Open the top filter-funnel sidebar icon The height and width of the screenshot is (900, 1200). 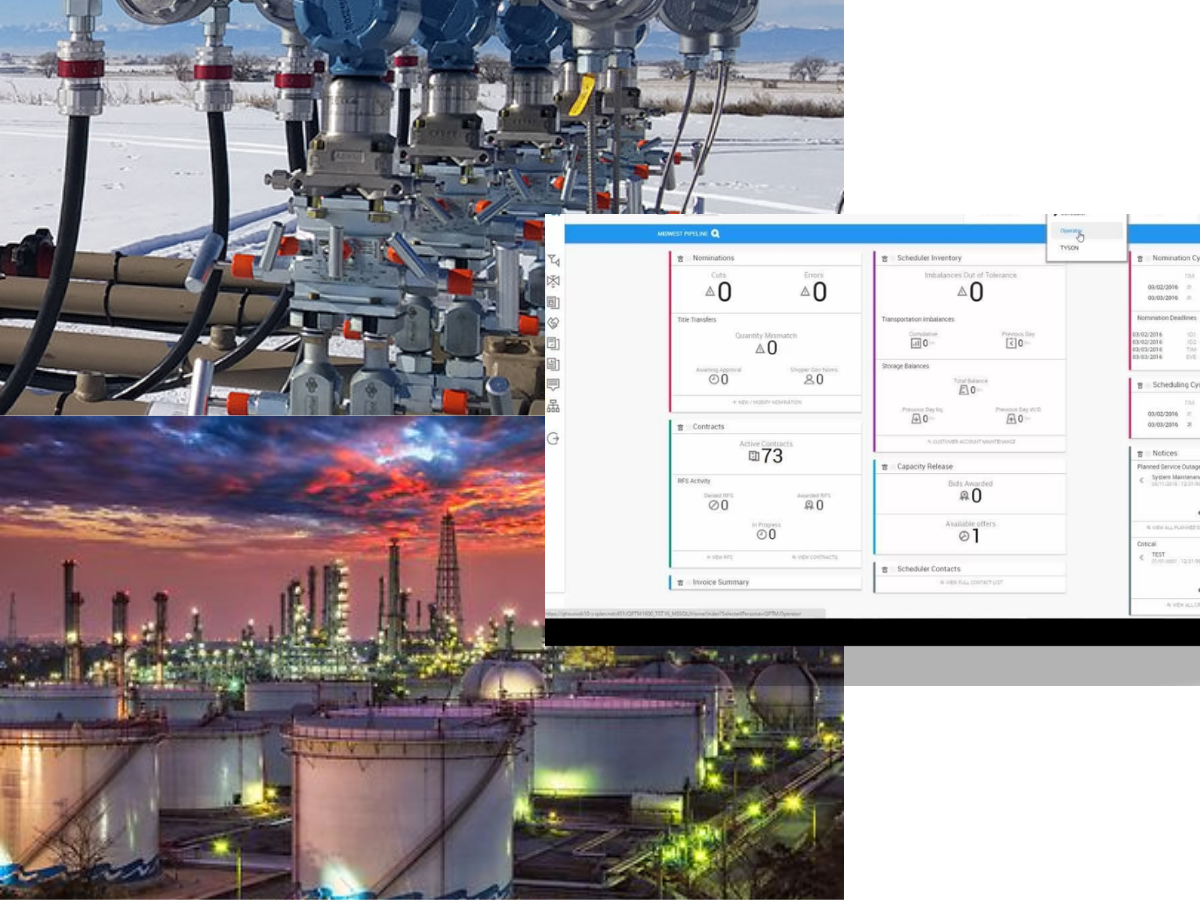click(553, 260)
